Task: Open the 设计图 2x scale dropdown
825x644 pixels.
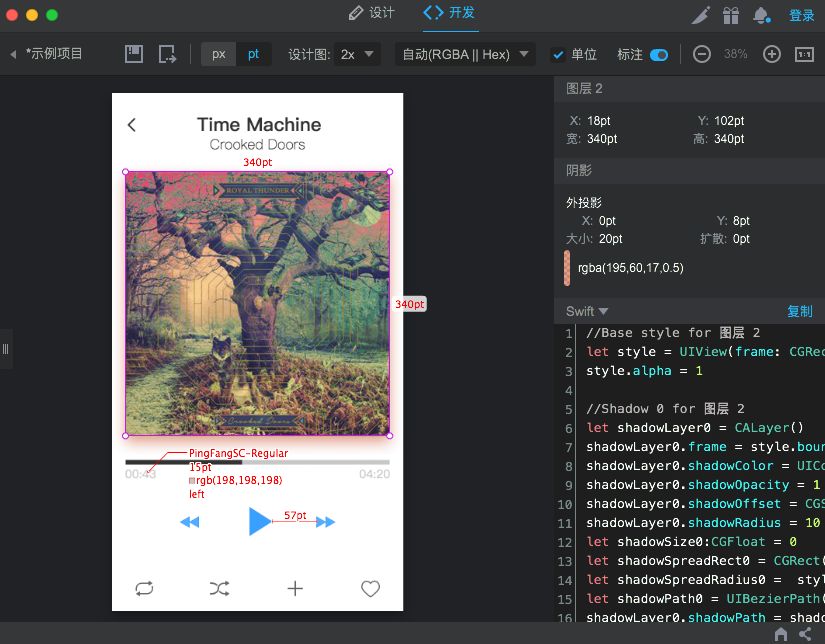Action: click(357, 54)
